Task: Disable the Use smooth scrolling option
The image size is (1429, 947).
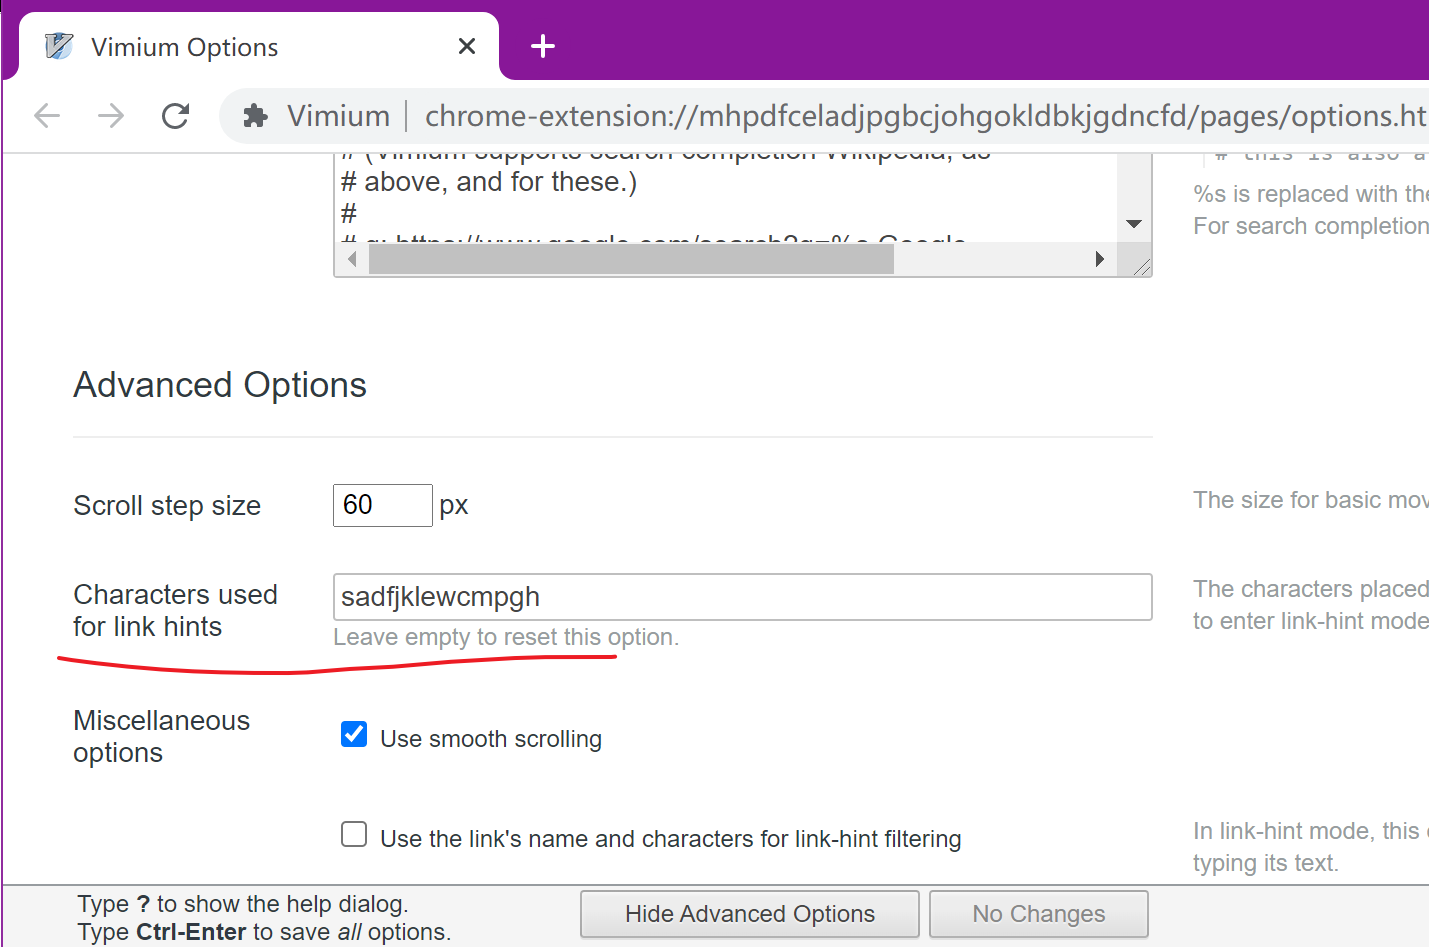Action: coord(353,733)
